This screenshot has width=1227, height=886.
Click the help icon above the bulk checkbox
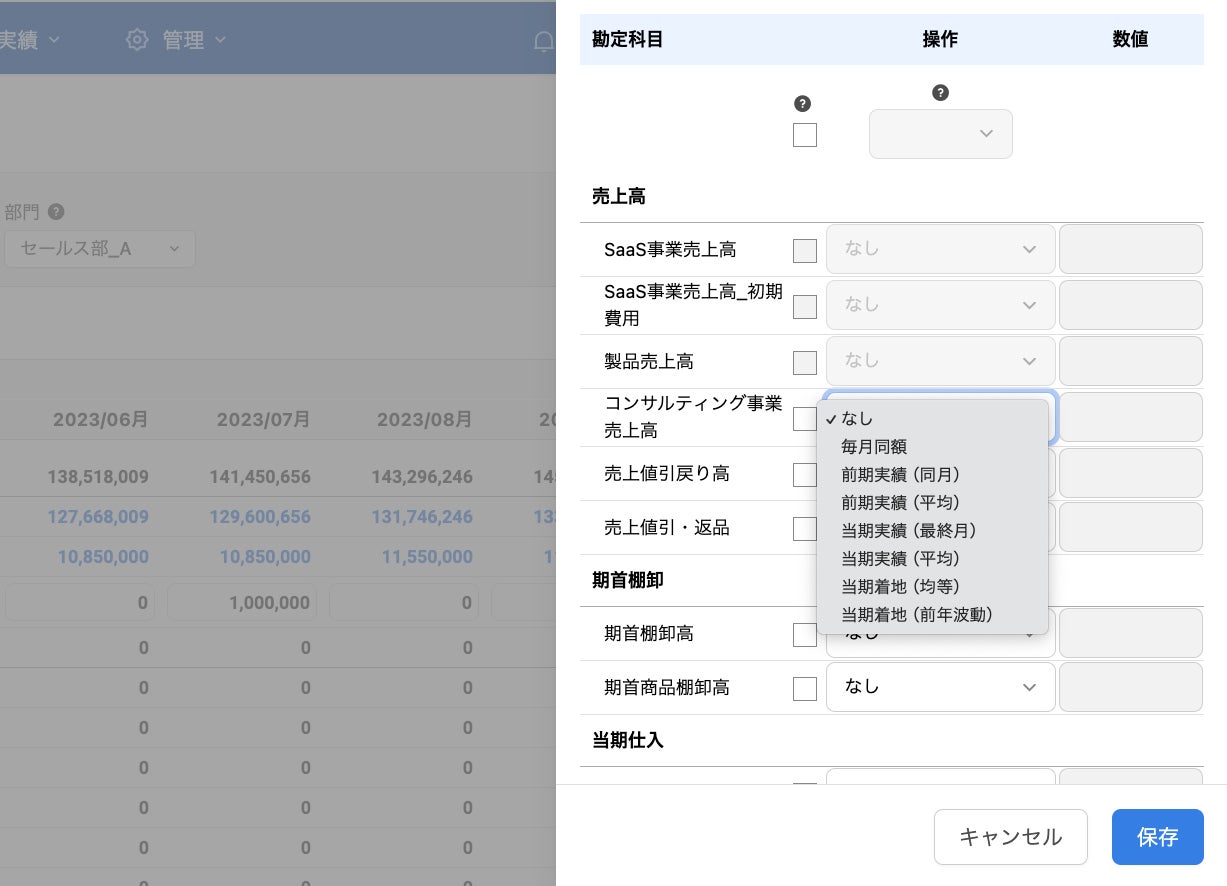point(802,104)
